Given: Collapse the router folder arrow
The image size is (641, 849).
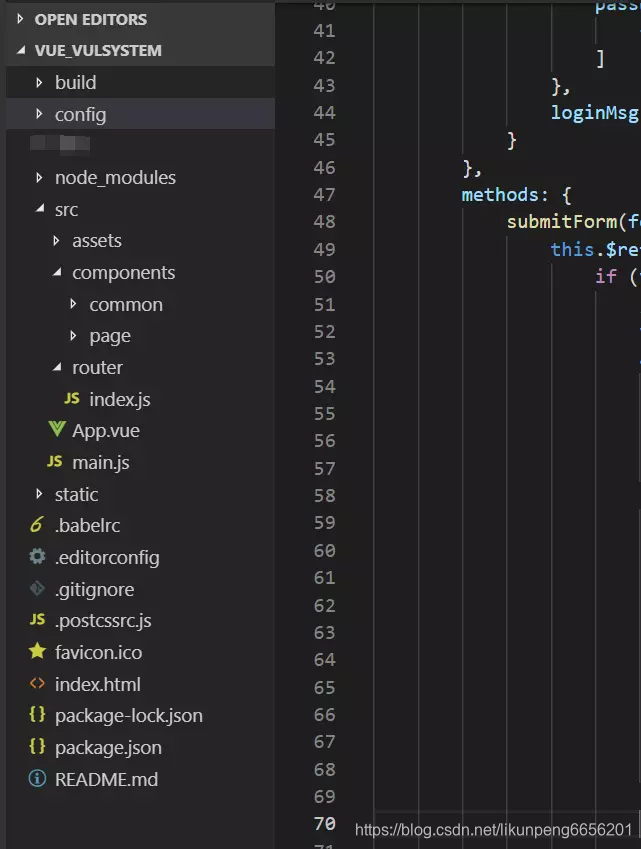Looking at the screenshot, I should [x=57, y=367].
